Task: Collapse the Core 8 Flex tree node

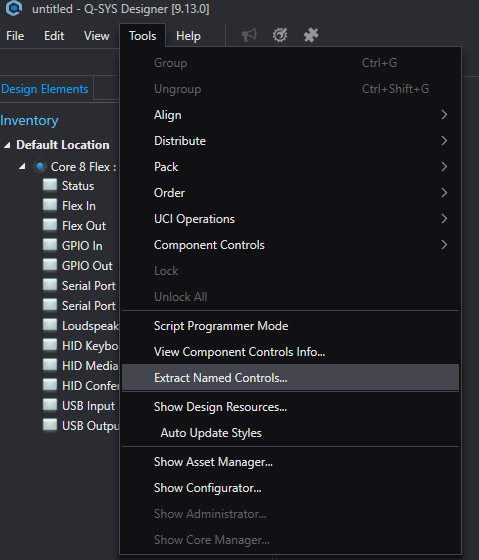Action: coord(23,166)
